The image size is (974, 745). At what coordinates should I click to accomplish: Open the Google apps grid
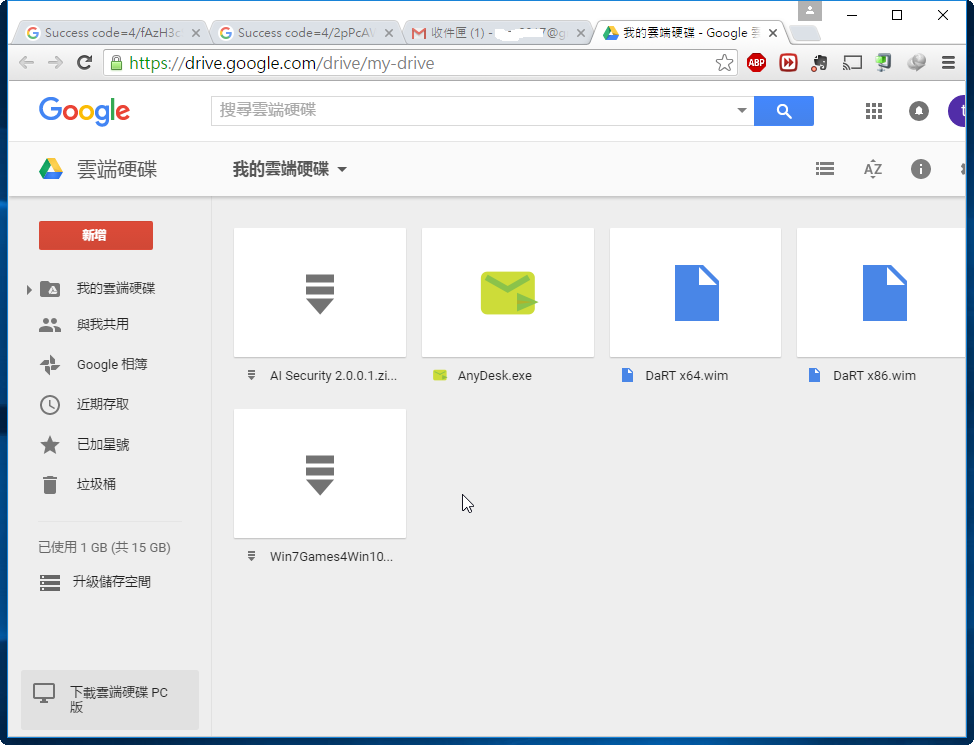tap(874, 111)
